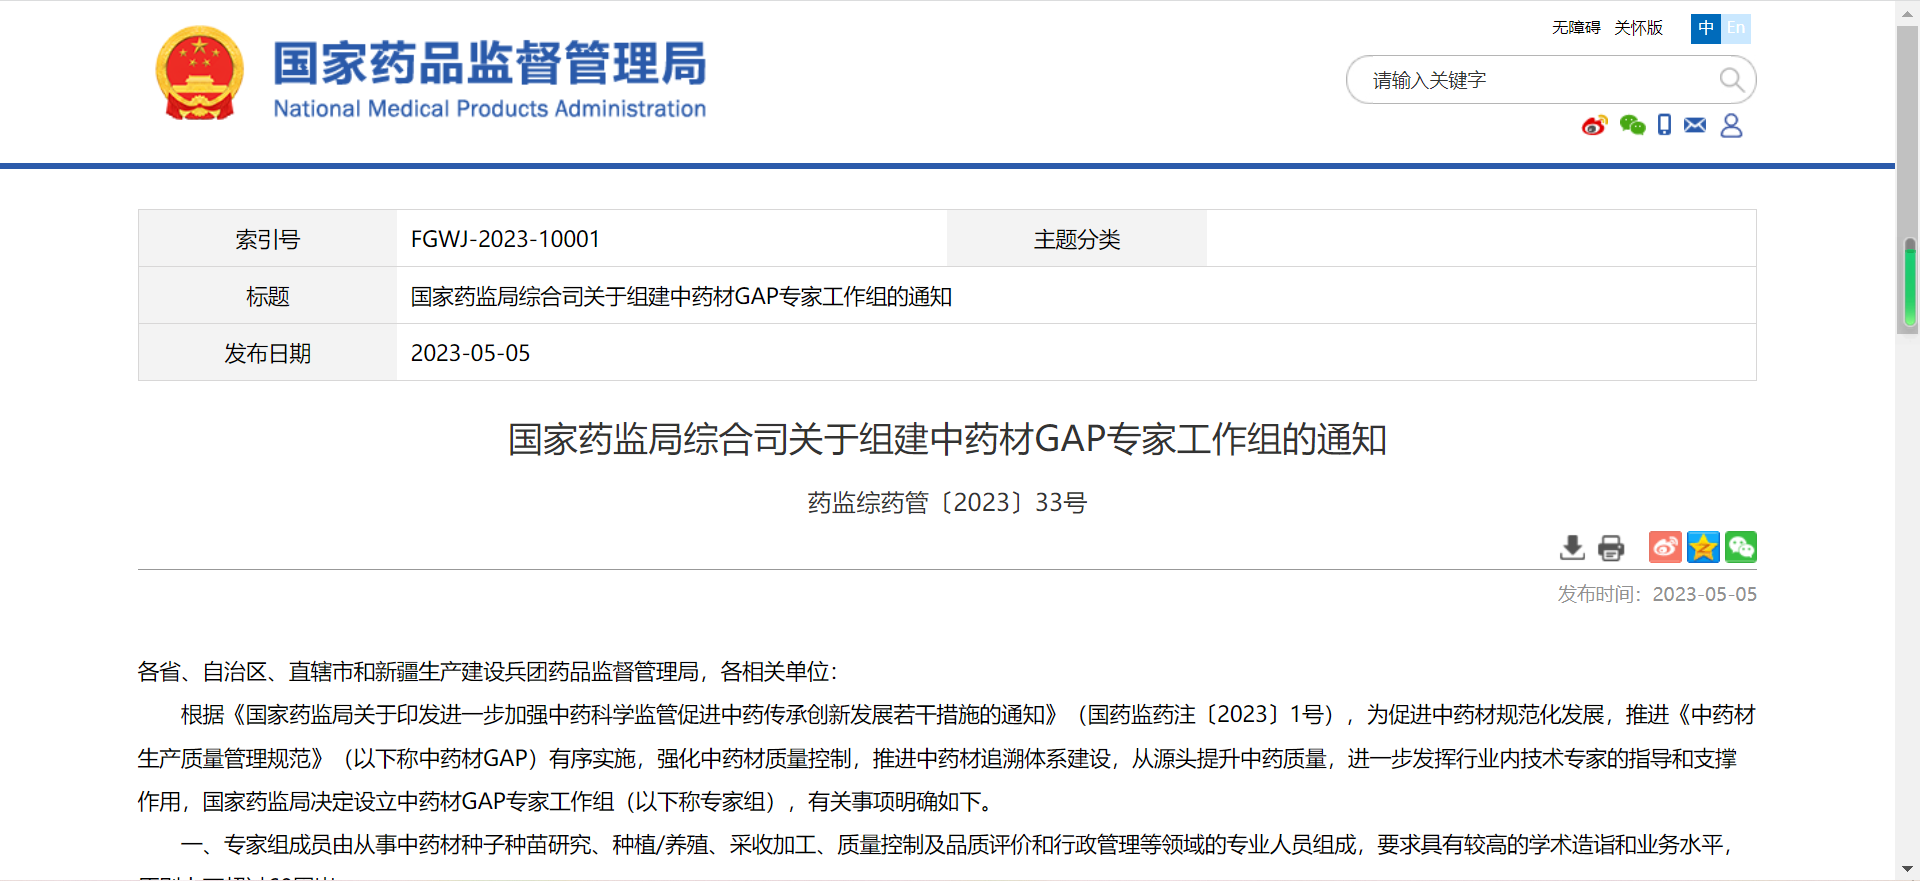
Task: Click the National Medical Products Administration logo
Action: pos(431,76)
